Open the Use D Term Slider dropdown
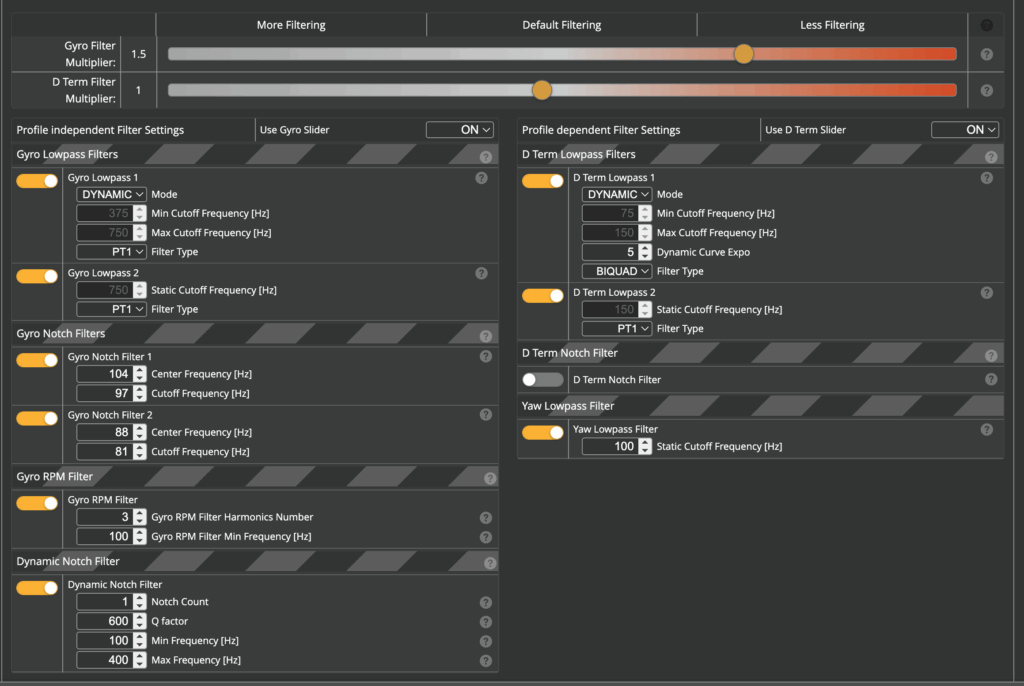Viewport: 1024px width, 686px height. pyautogui.click(x=965, y=129)
